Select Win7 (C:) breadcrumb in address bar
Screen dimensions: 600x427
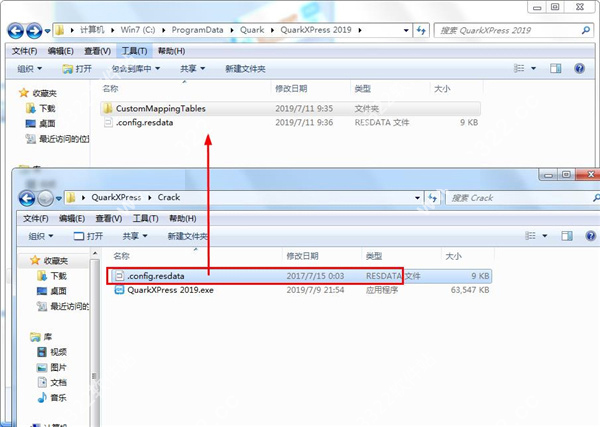pyautogui.click(x=138, y=30)
